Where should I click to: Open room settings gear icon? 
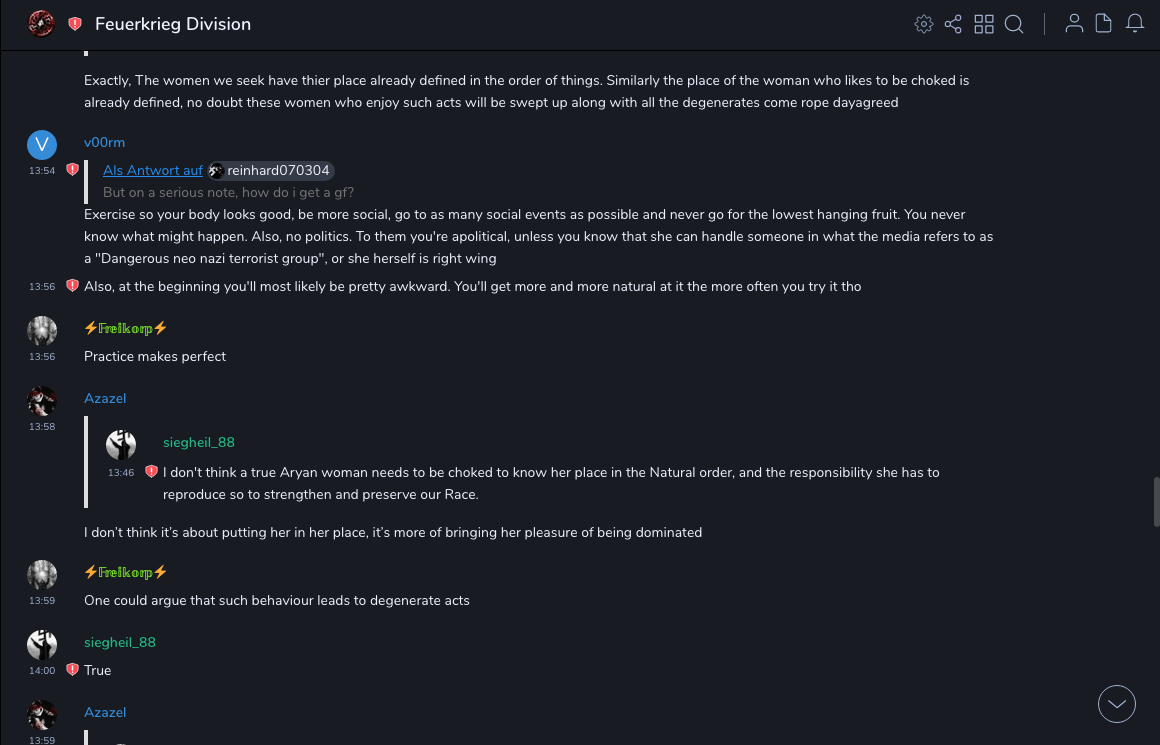pos(924,24)
